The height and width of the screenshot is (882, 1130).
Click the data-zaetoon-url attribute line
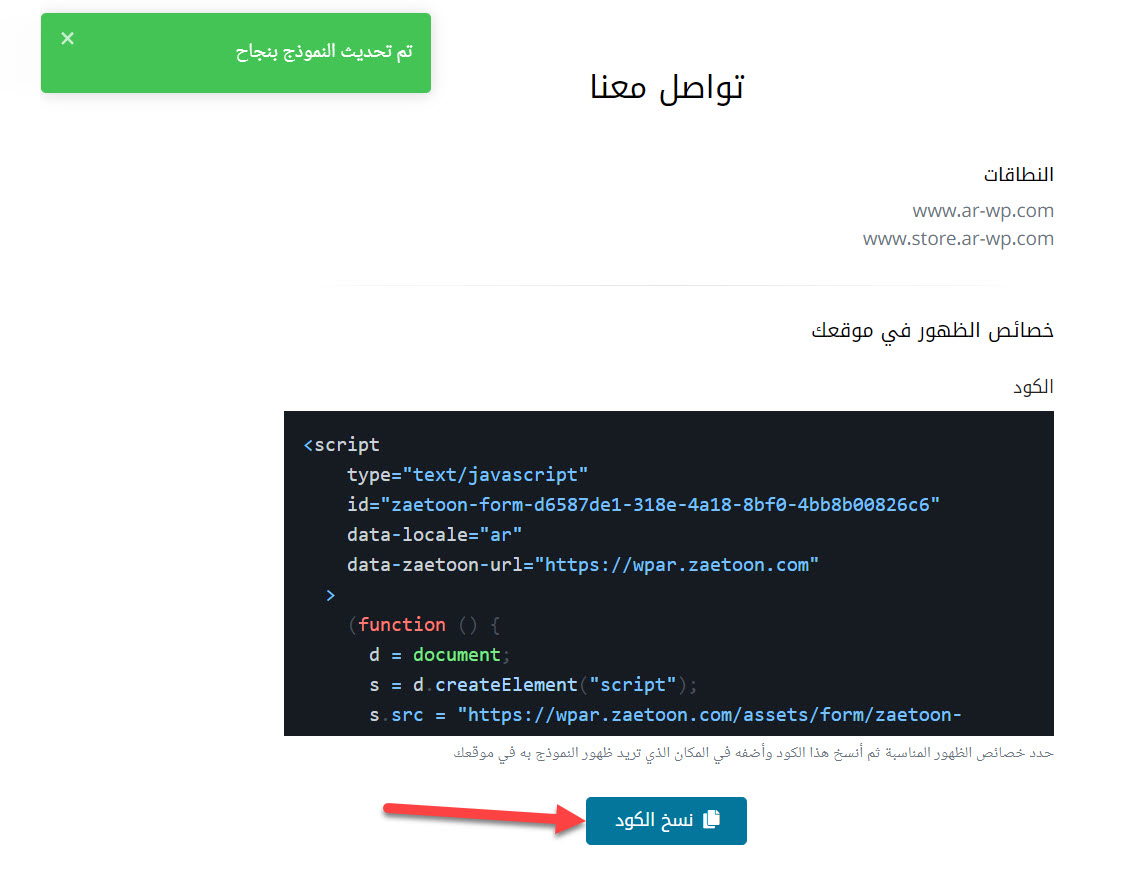tap(582, 565)
